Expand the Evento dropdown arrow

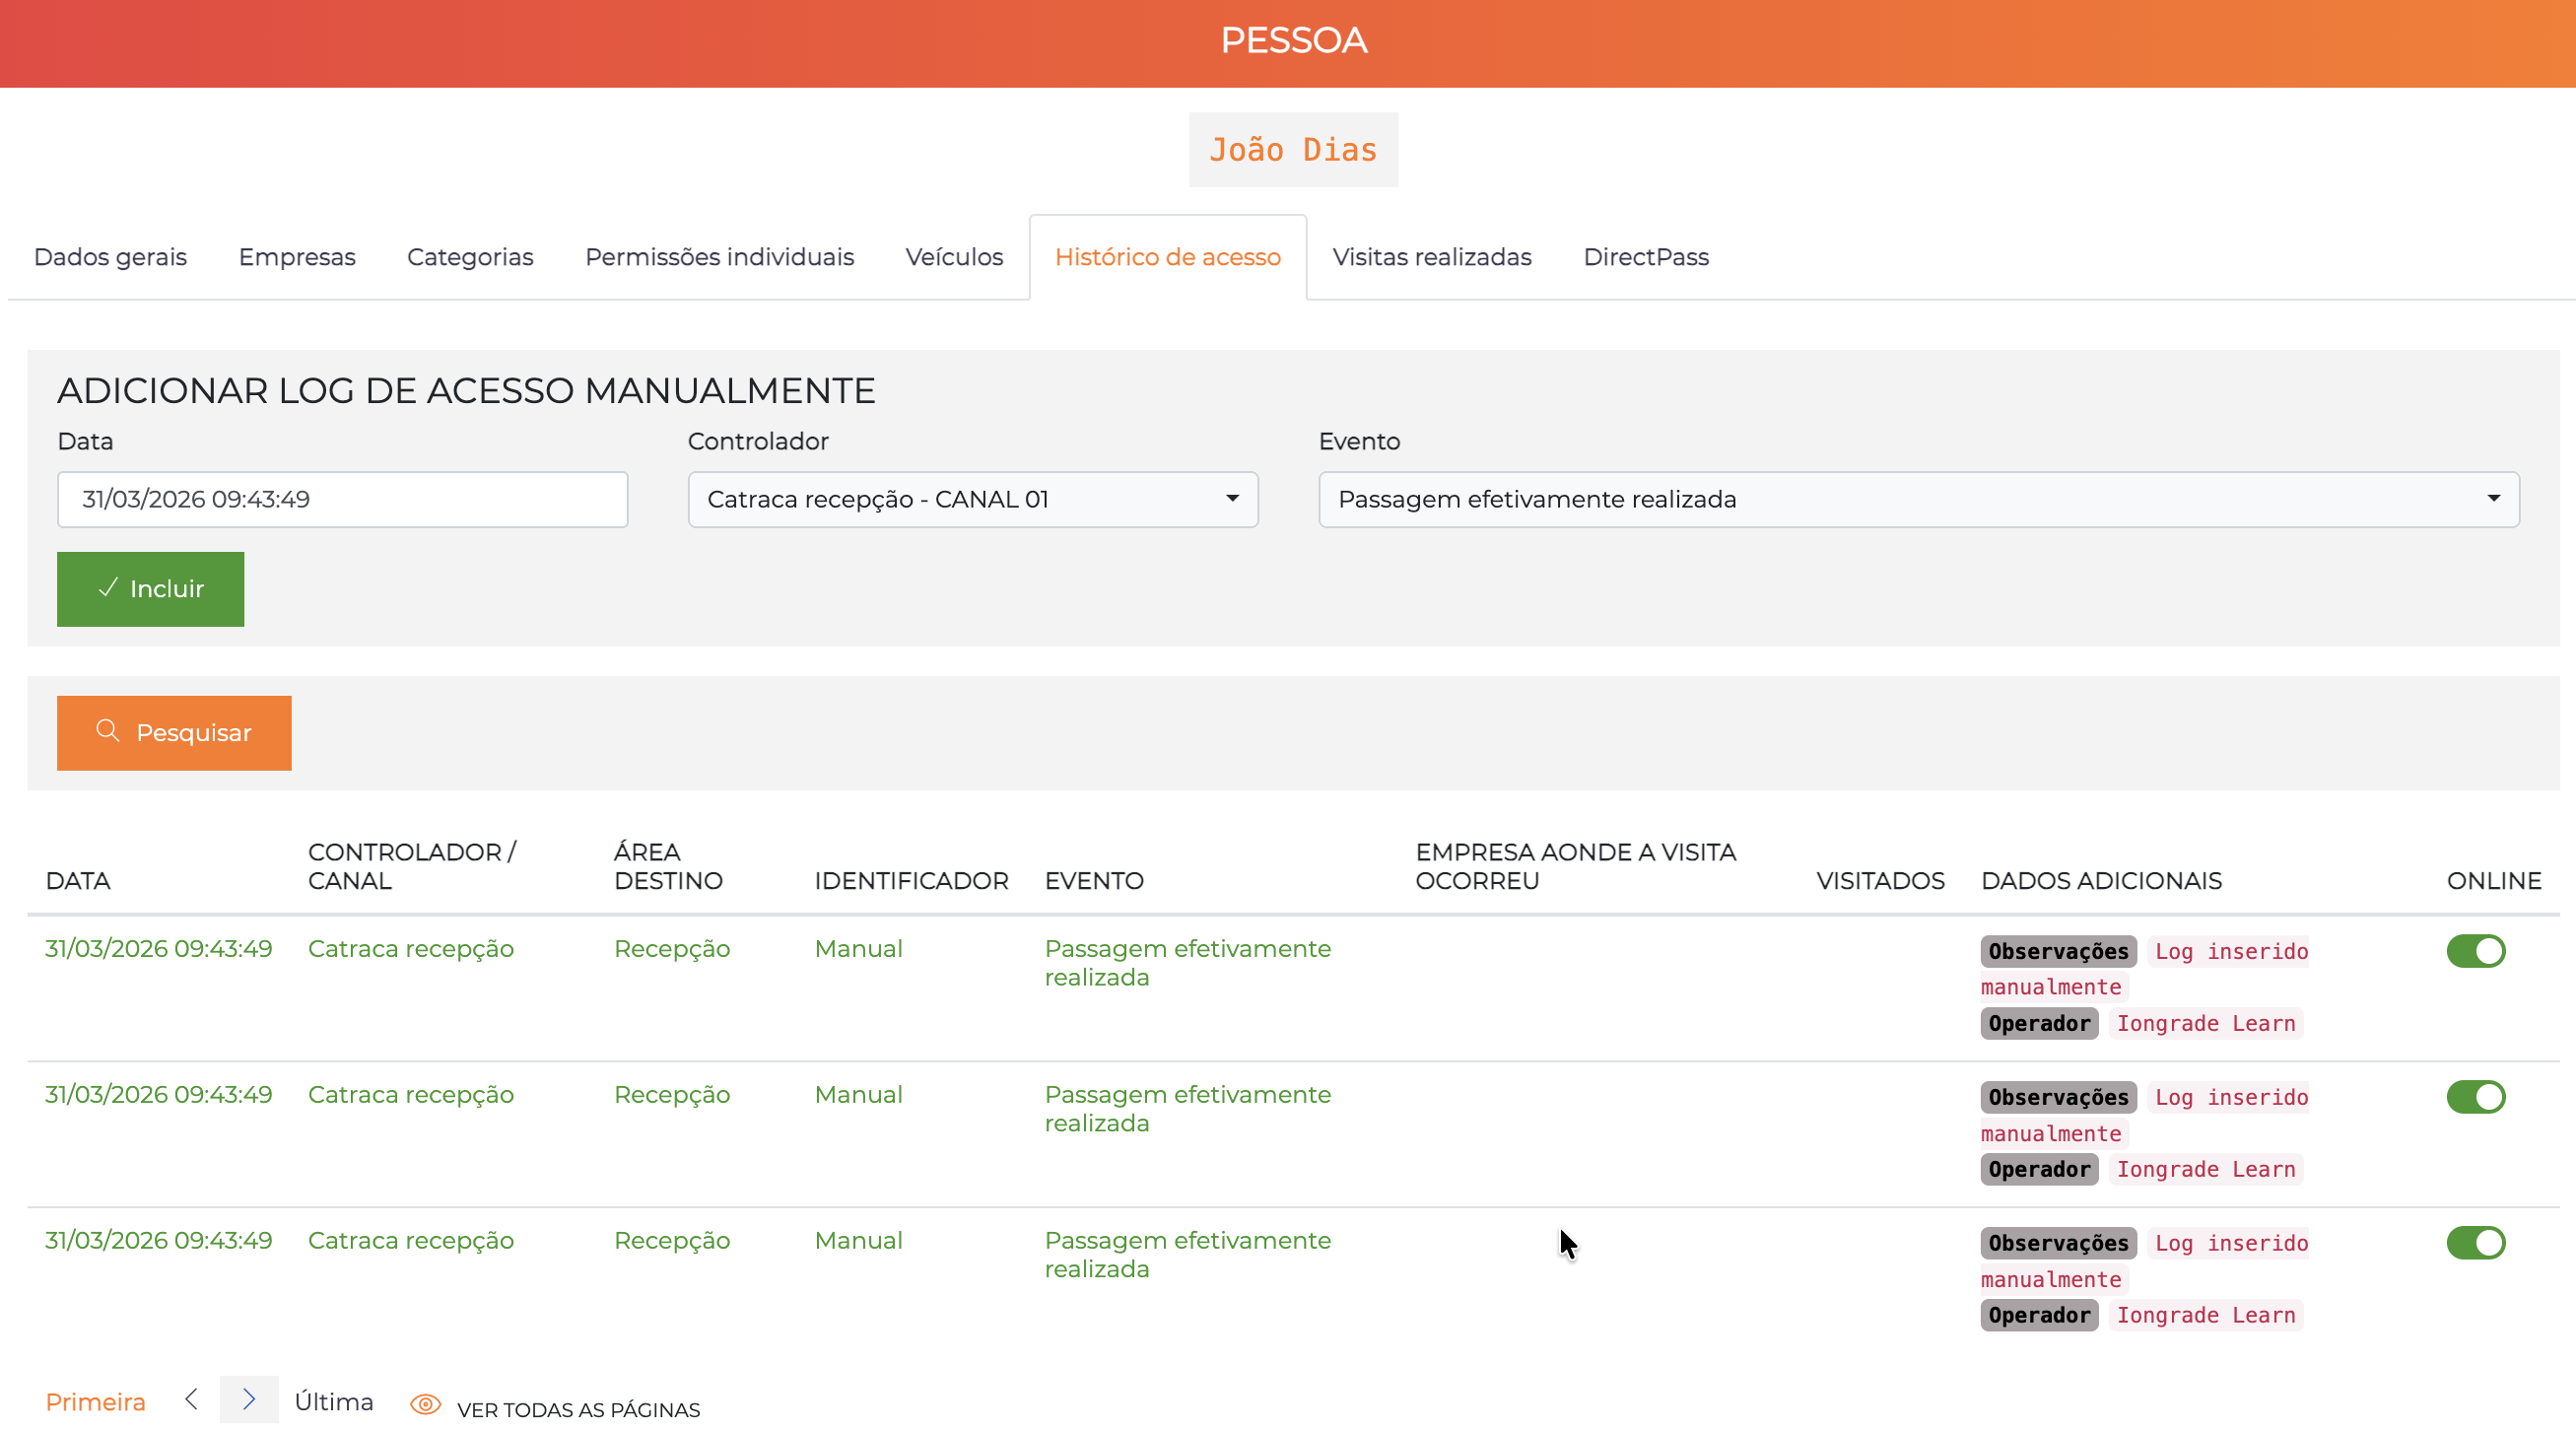(x=2493, y=498)
